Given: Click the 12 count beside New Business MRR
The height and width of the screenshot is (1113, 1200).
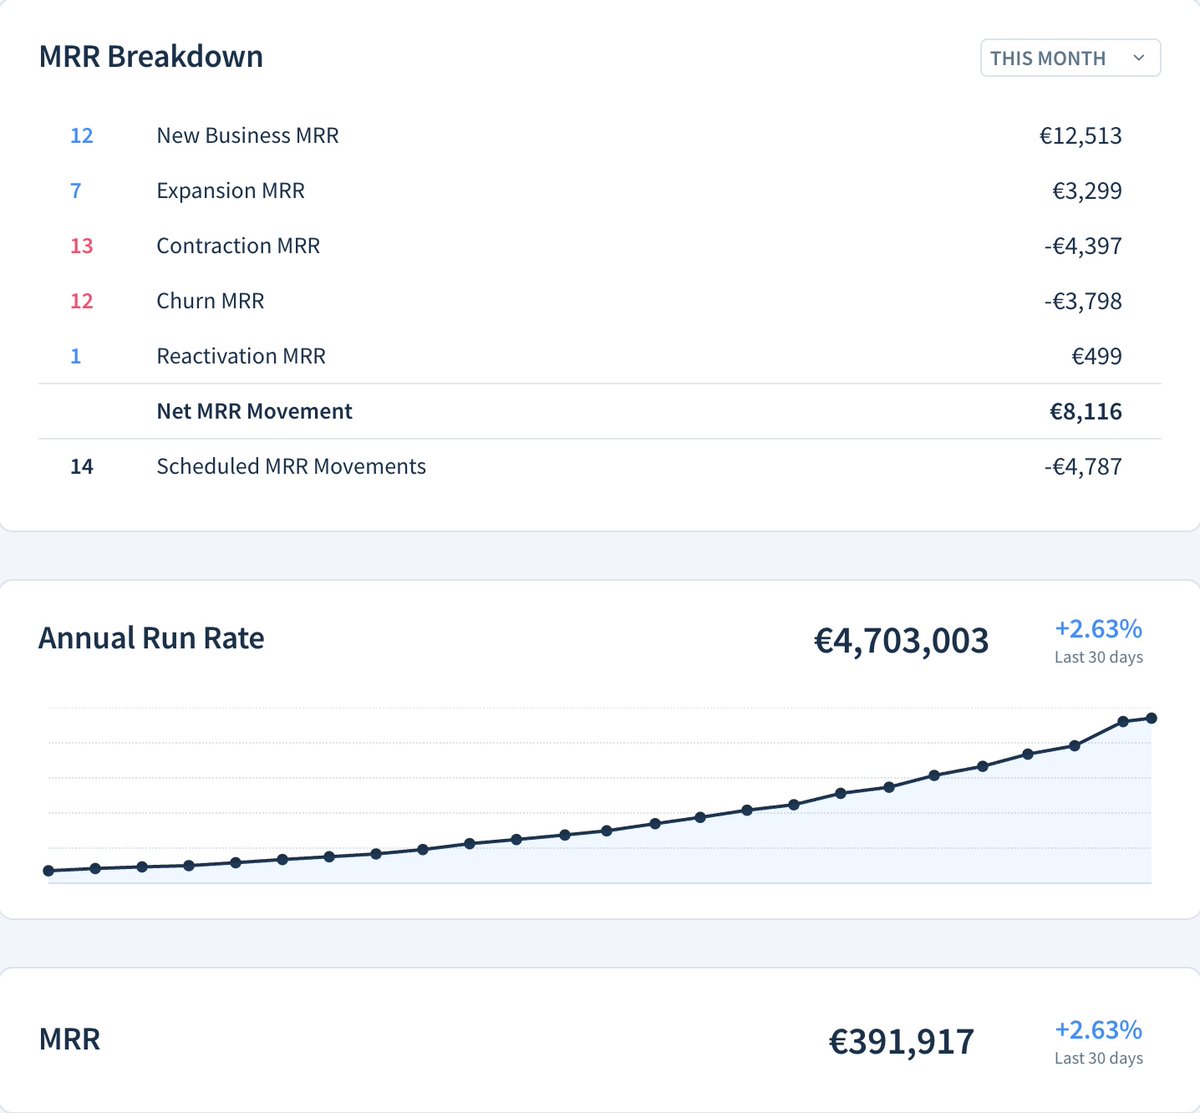Looking at the screenshot, I should (x=81, y=136).
